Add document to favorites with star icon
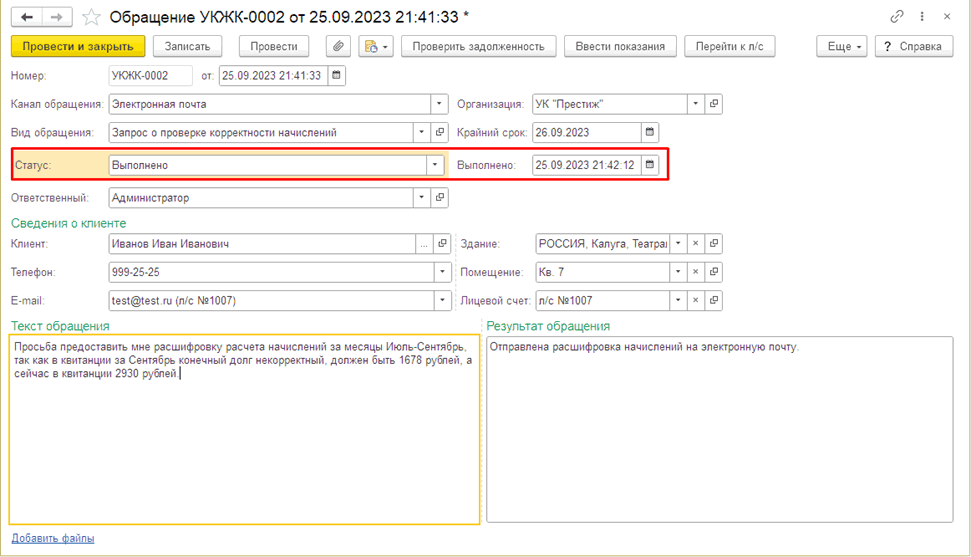This screenshot has width=971, height=557. [91, 17]
